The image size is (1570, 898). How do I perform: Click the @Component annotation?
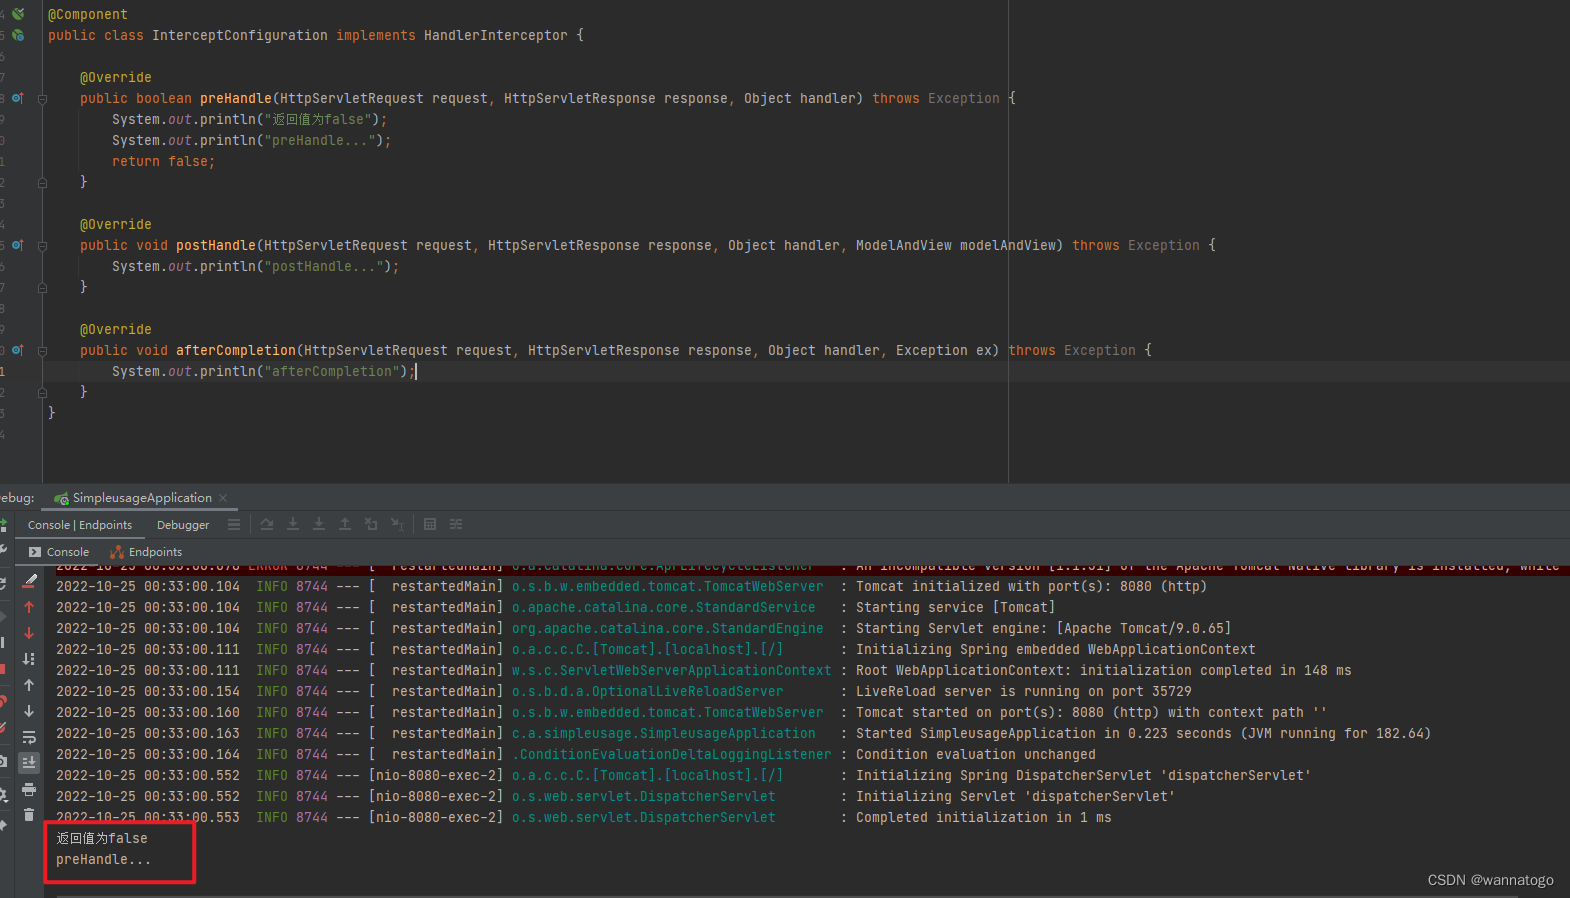tap(88, 14)
